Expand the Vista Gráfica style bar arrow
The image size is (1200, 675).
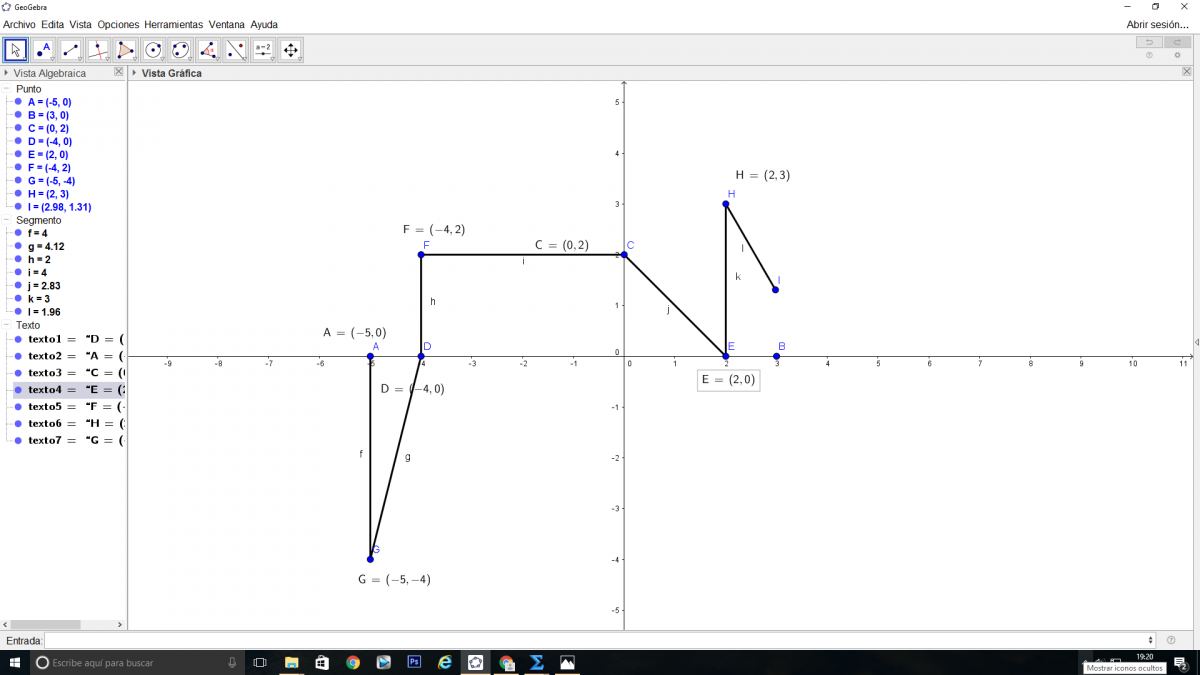pyautogui.click(x=134, y=73)
